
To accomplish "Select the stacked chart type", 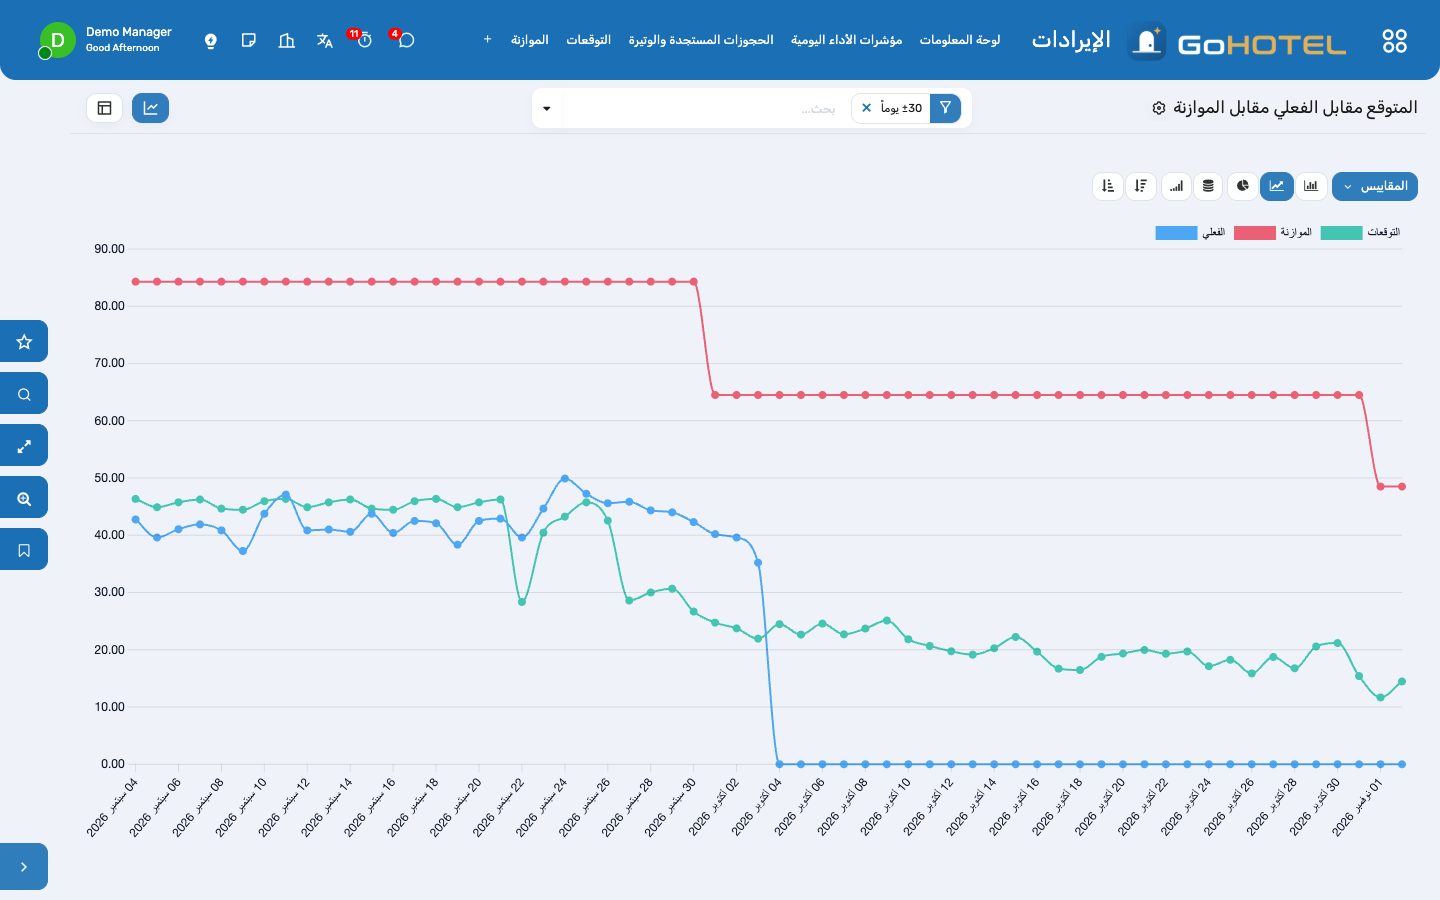I will pyautogui.click(x=1209, y=186).
